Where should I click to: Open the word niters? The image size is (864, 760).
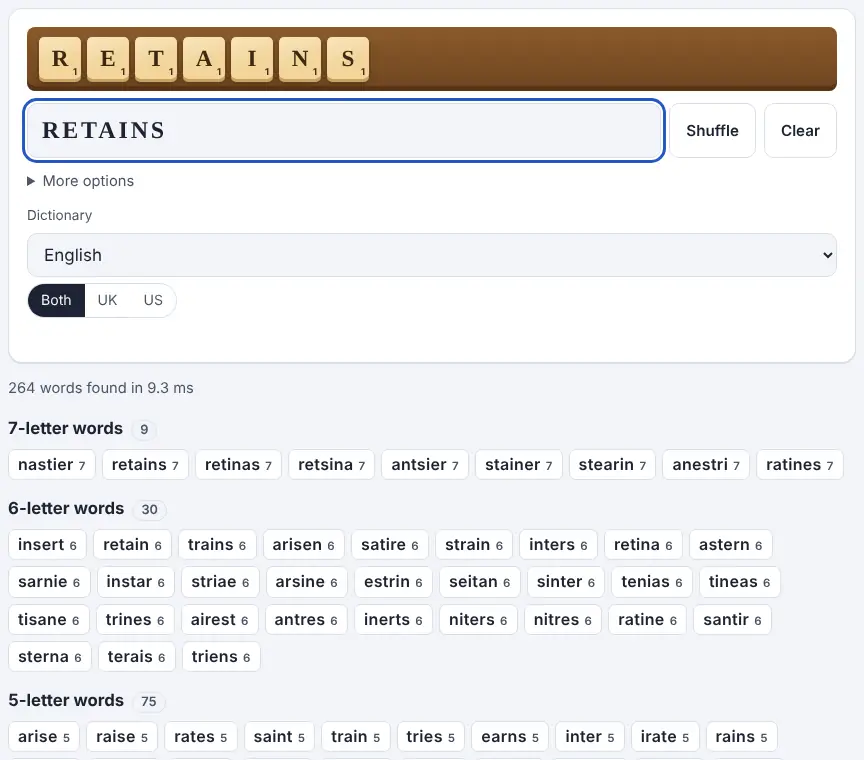pos(478,619)
